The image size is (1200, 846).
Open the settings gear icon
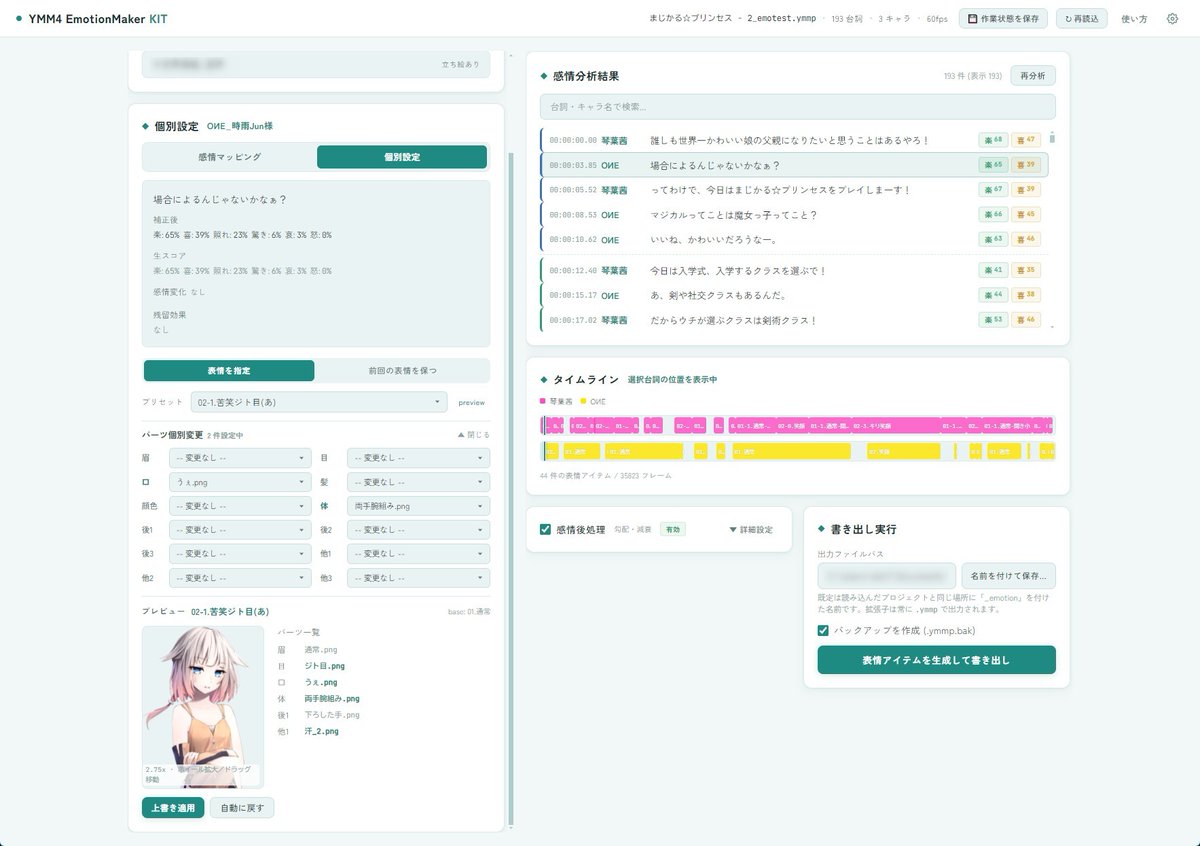coord(1172,18)
